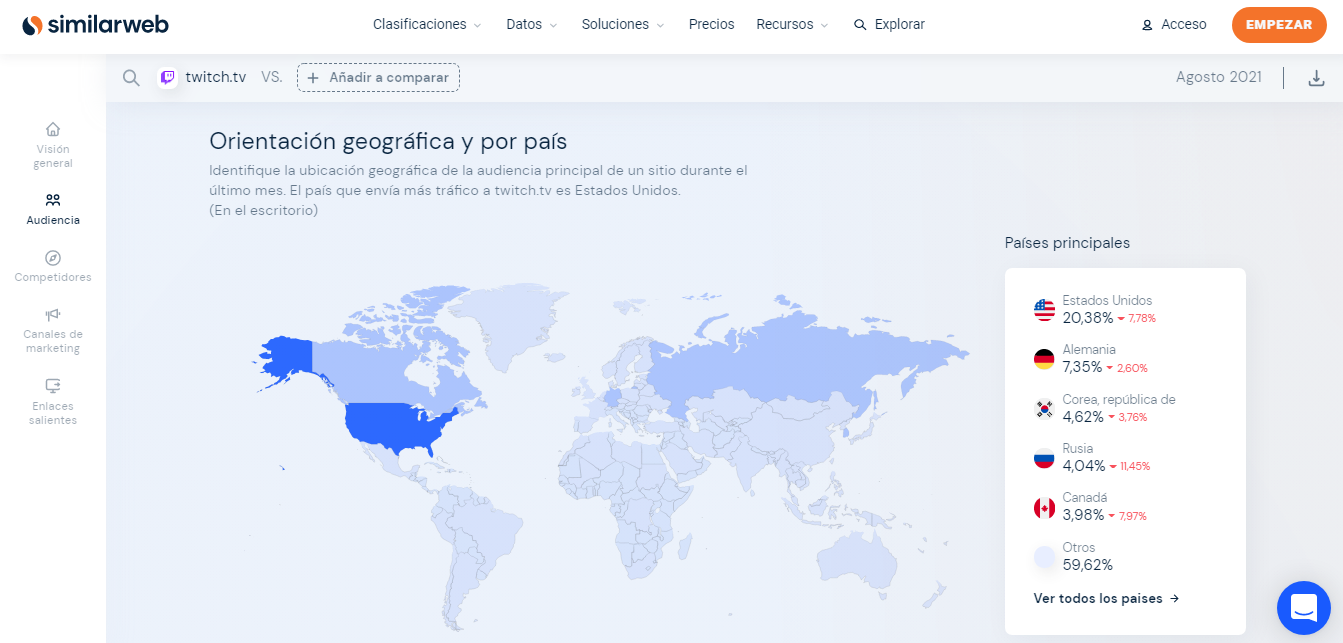This screenshot has width=1343, height=643.
Task: Open the Competidores sidebar section
Action: (53, 267)
